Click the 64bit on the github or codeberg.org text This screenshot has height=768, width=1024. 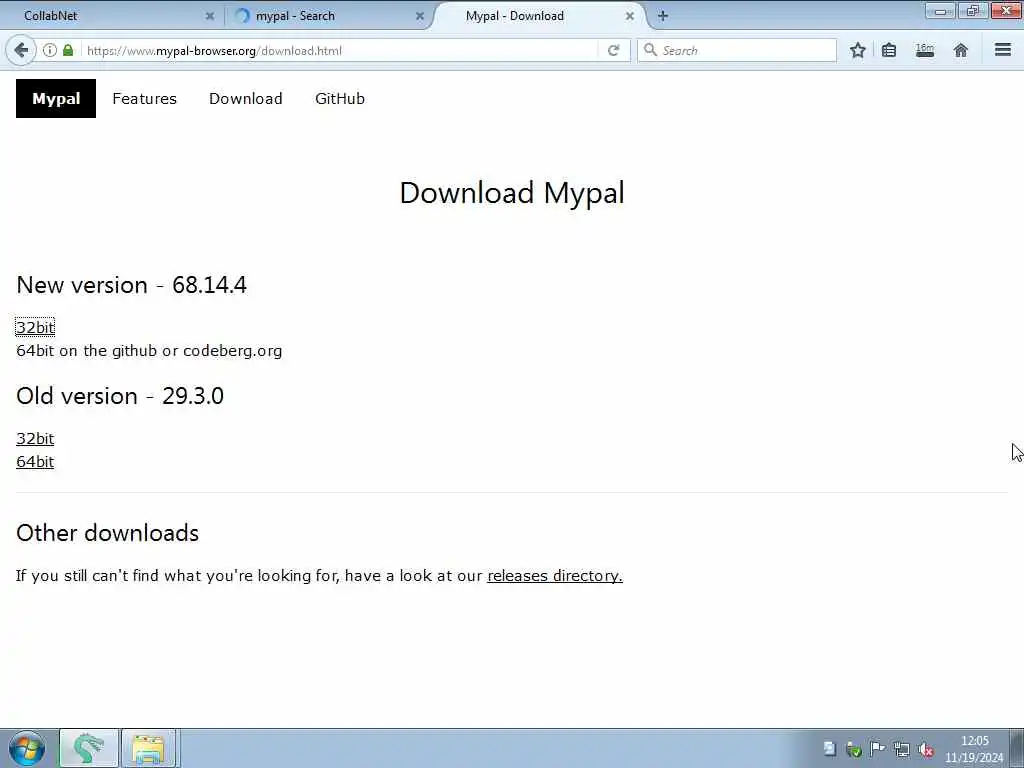pos(149,351)
